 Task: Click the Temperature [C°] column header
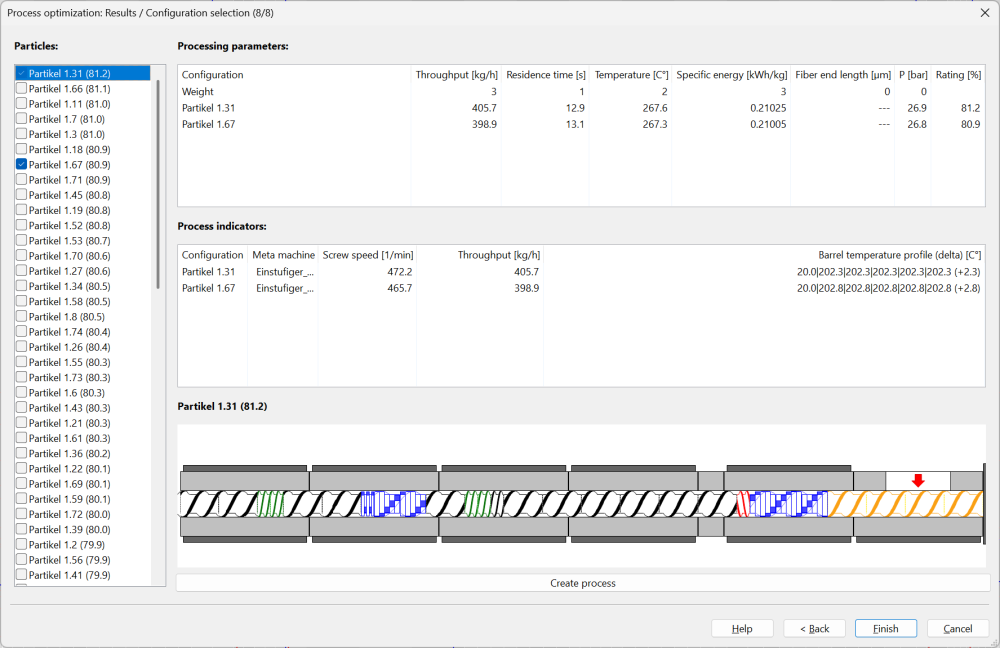point(631,75)
